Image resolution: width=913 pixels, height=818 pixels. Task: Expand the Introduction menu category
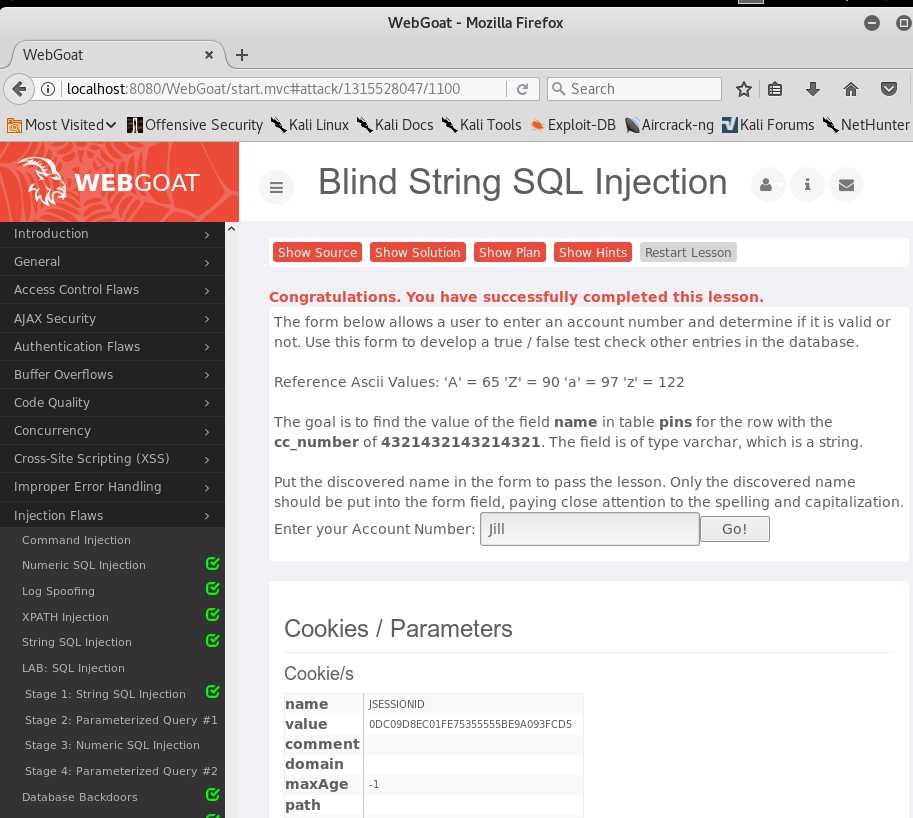tap(112, 234)
